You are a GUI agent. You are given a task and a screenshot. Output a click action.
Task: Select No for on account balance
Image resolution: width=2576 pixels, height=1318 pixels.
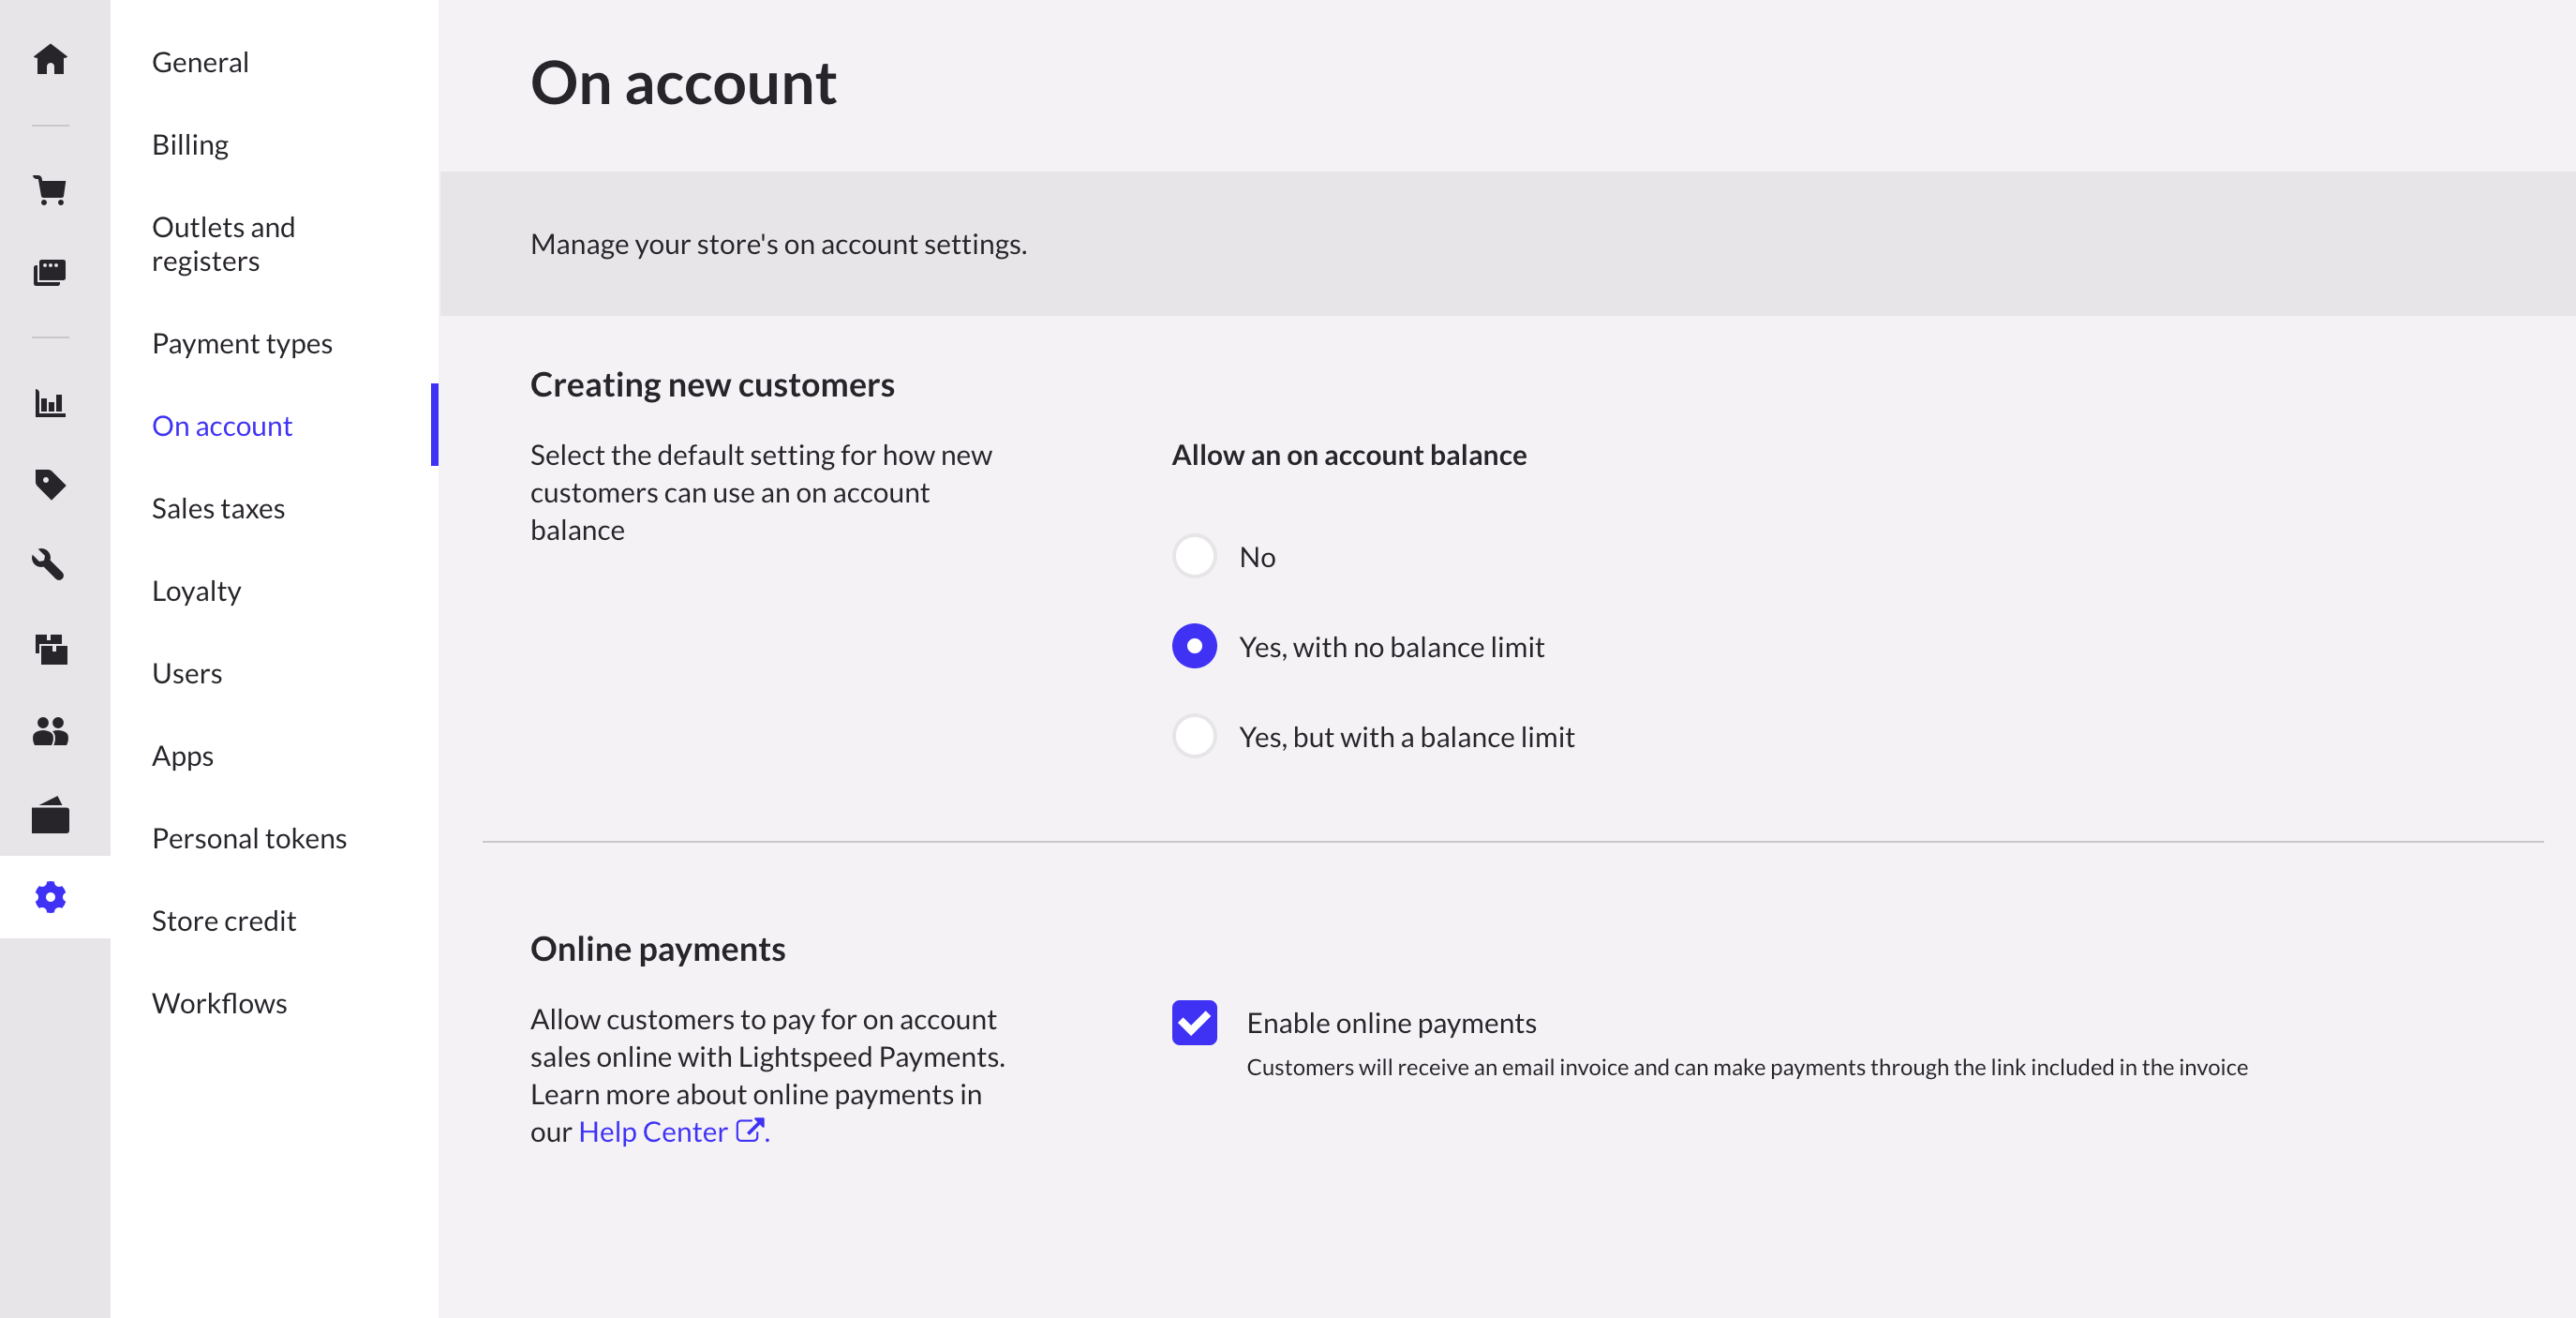coord(1194,556)
